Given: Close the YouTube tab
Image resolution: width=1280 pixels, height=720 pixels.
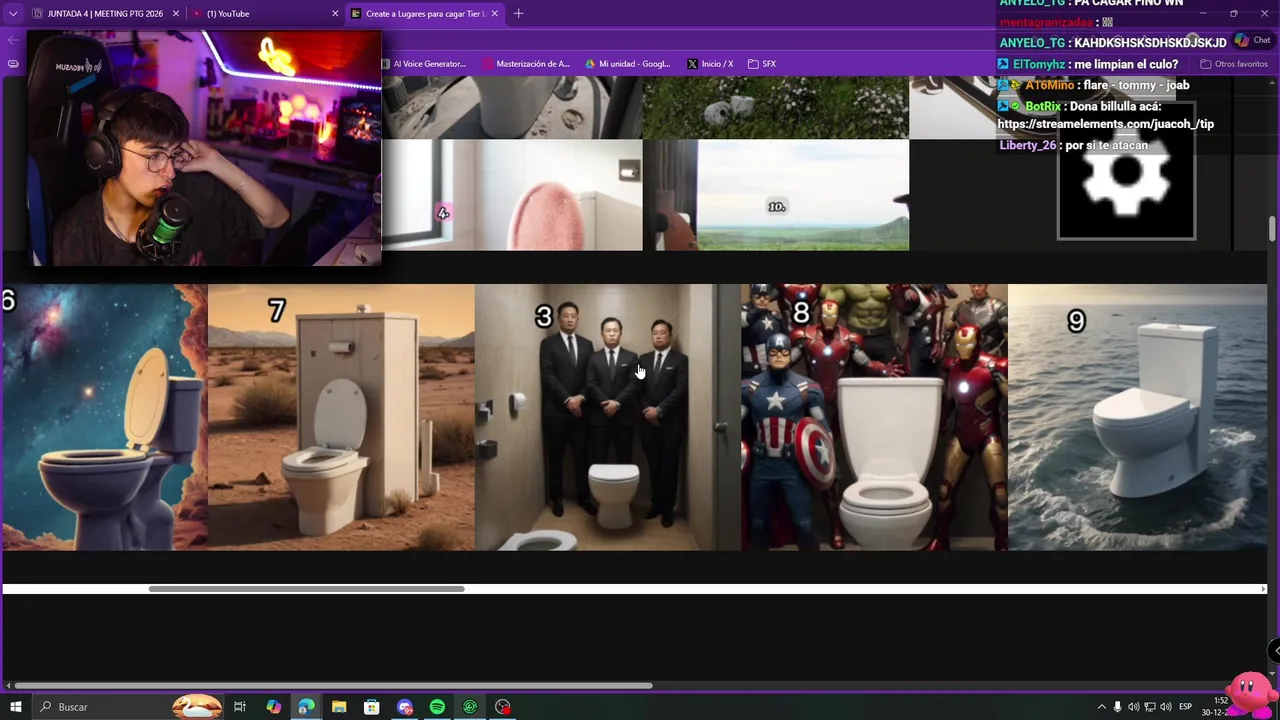Looking at the screenshot, I should (335, 14).
